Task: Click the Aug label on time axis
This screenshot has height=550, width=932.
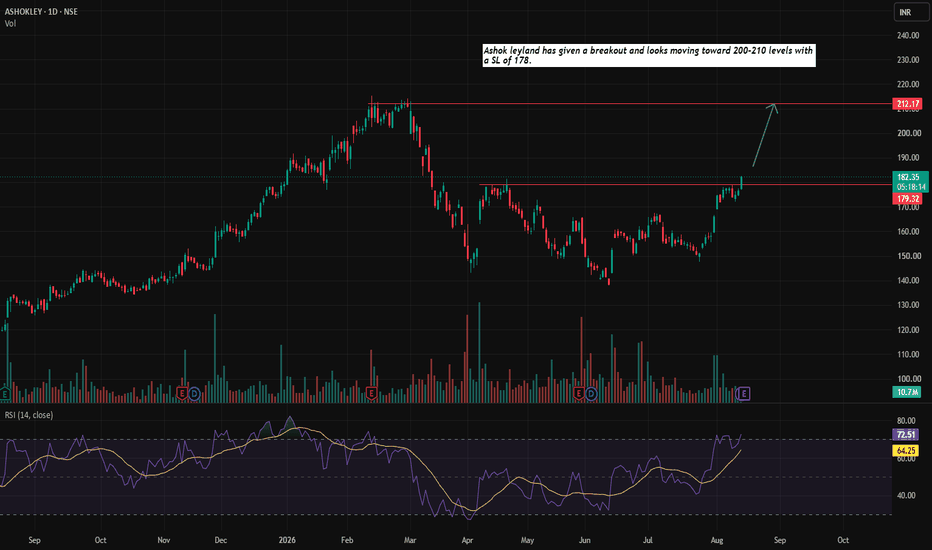Action: (x=717, y=540)
